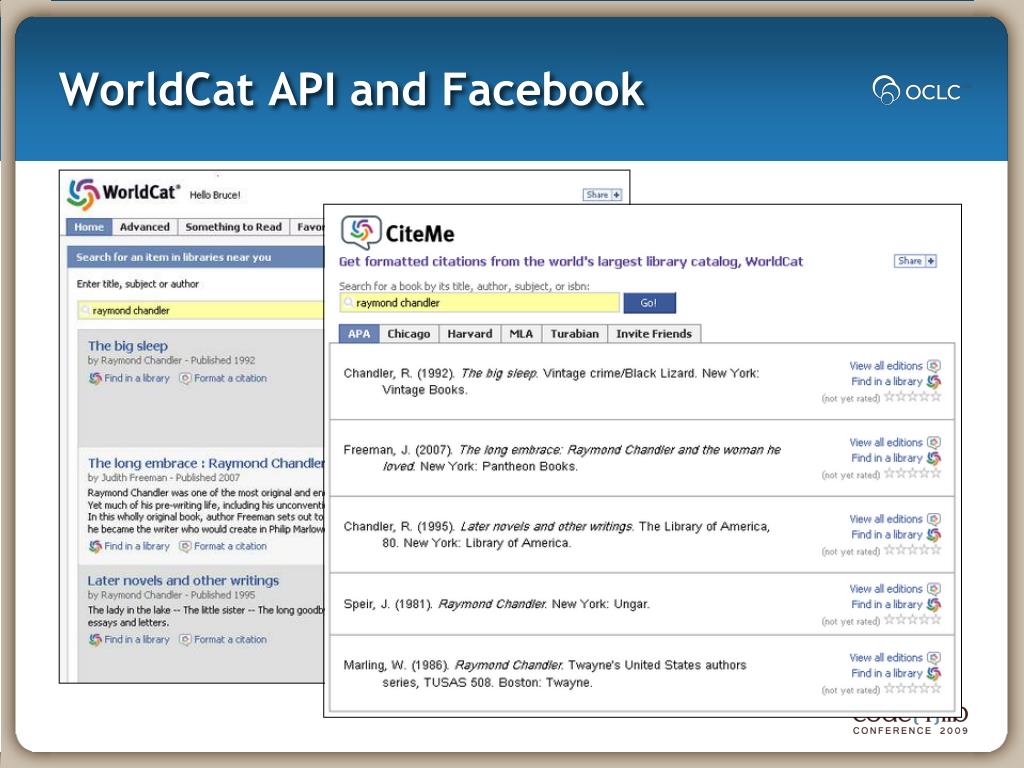This screenshot has width=1024, height=768.
Task: View all editions for Freeman 2007 citation
Action: [886, 442]
